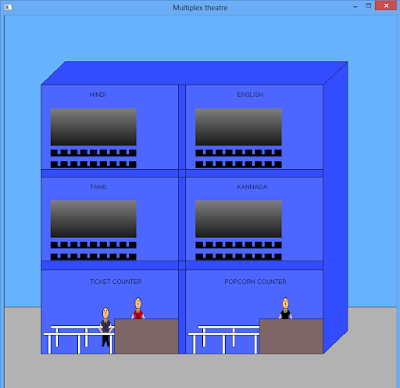This screenshot has width=400, height=388.
Task: Click the popcorn seller in black shirt
Action: [285, 308]
